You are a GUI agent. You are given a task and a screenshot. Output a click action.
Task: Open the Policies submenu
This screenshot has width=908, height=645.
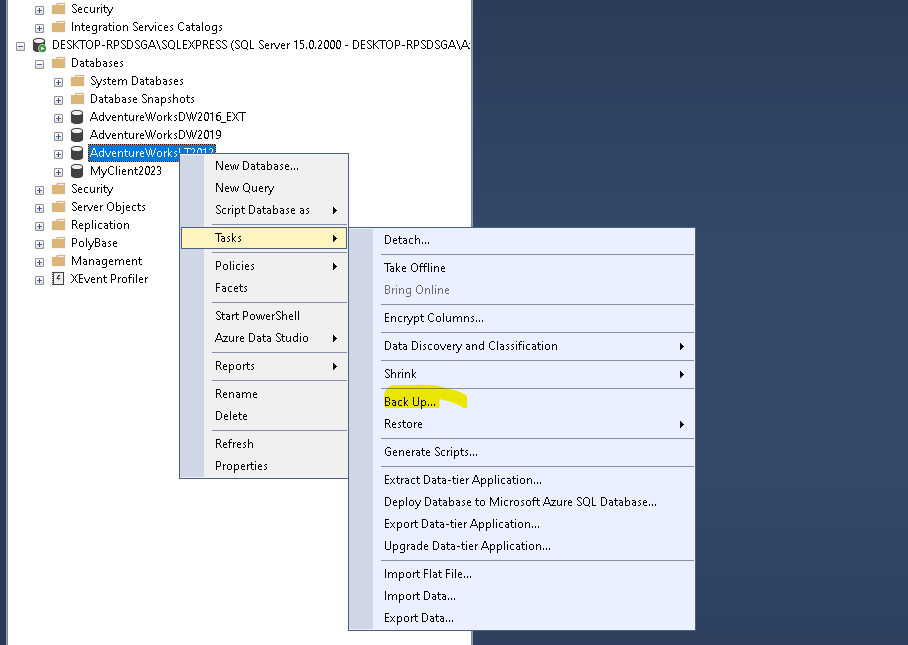click(x=264, y=266)
